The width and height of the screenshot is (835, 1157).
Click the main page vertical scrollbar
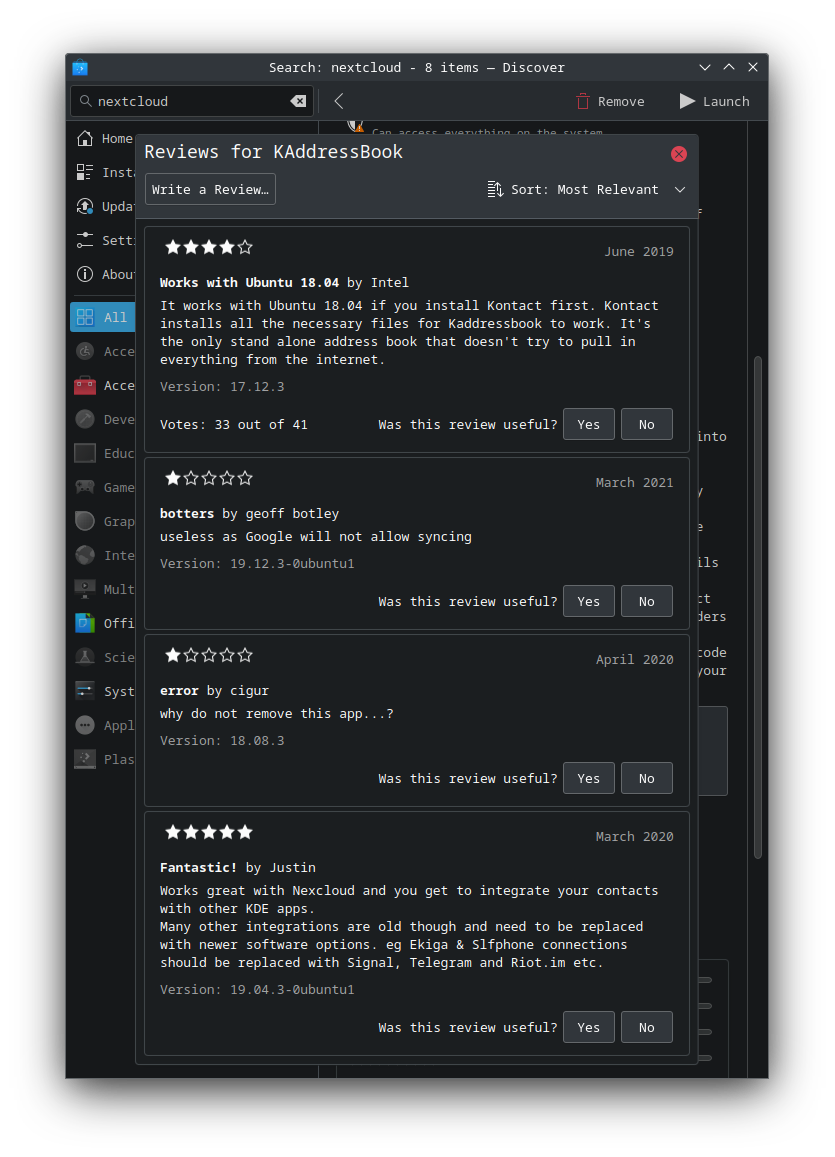coord(758,607)
